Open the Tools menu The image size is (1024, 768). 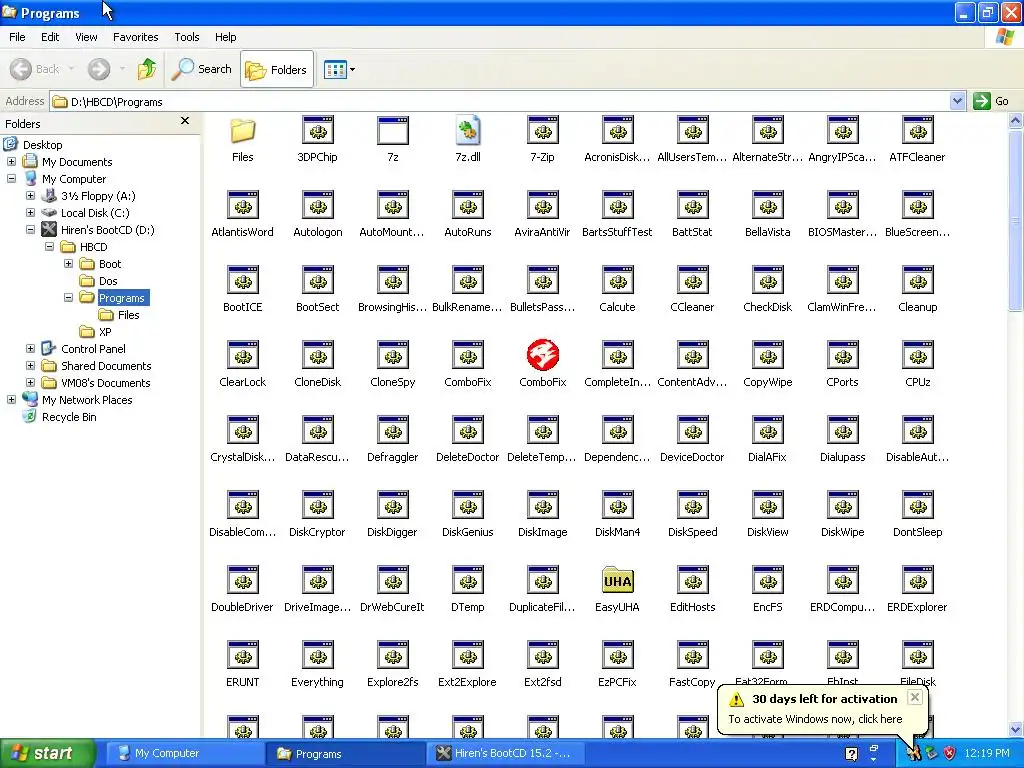click(x=187, y=37)
